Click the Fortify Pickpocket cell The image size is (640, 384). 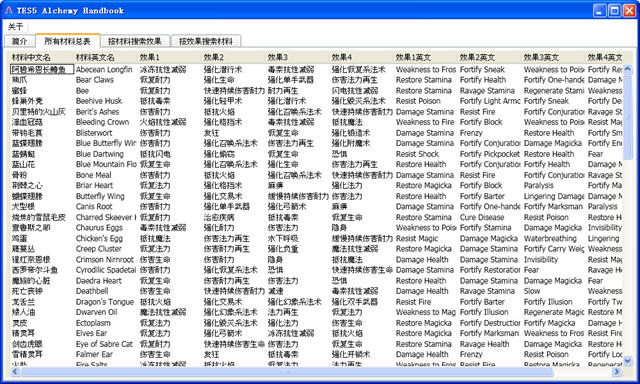[x=490, y=154]
